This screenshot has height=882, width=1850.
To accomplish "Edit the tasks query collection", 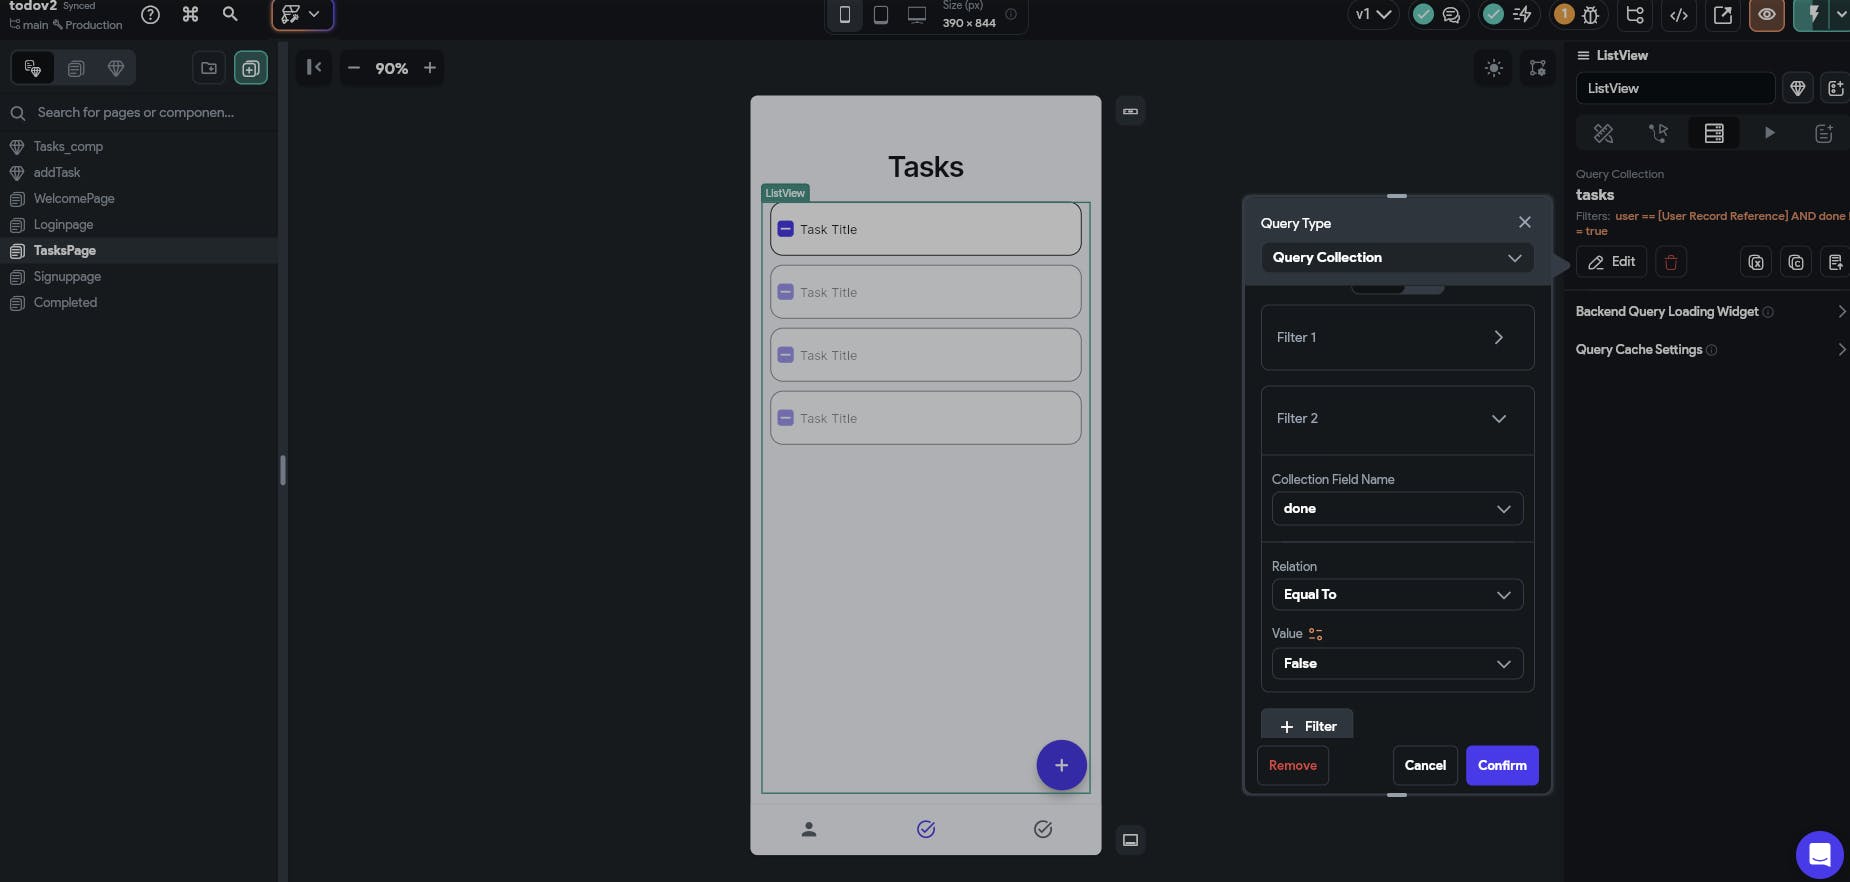I will 1612,262.
